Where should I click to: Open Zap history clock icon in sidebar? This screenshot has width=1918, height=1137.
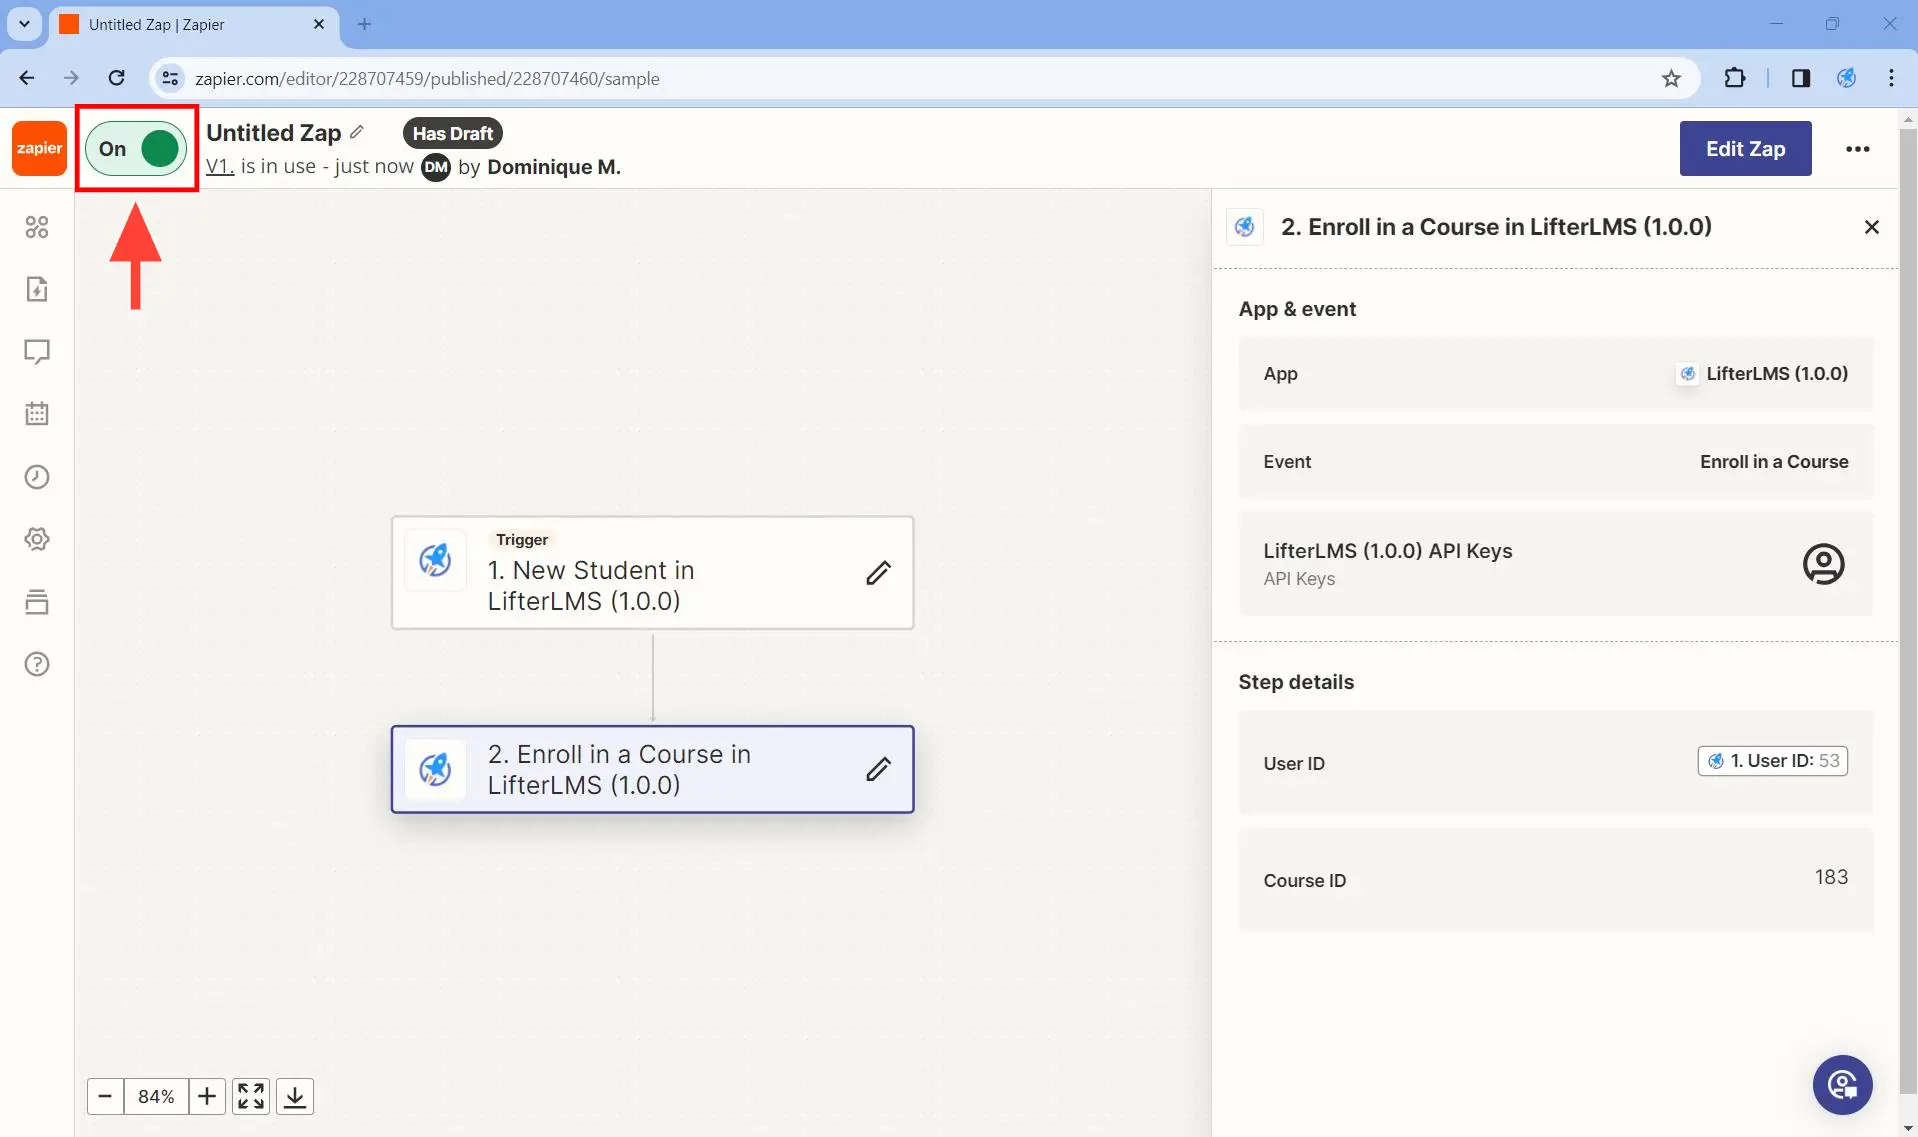tap(37, 477)
